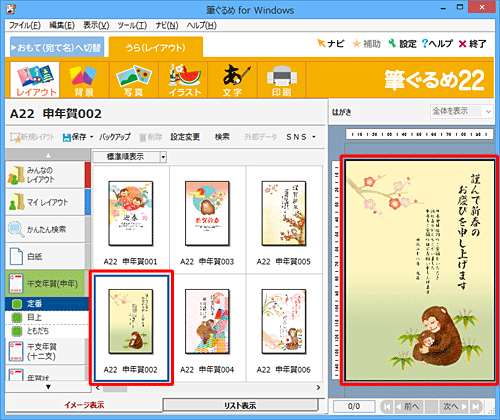This screenshot has width=500, height=420.
Task: Select thumbnail A22 申年賀006
Action: pyautogui.click(x=284, y=328)
